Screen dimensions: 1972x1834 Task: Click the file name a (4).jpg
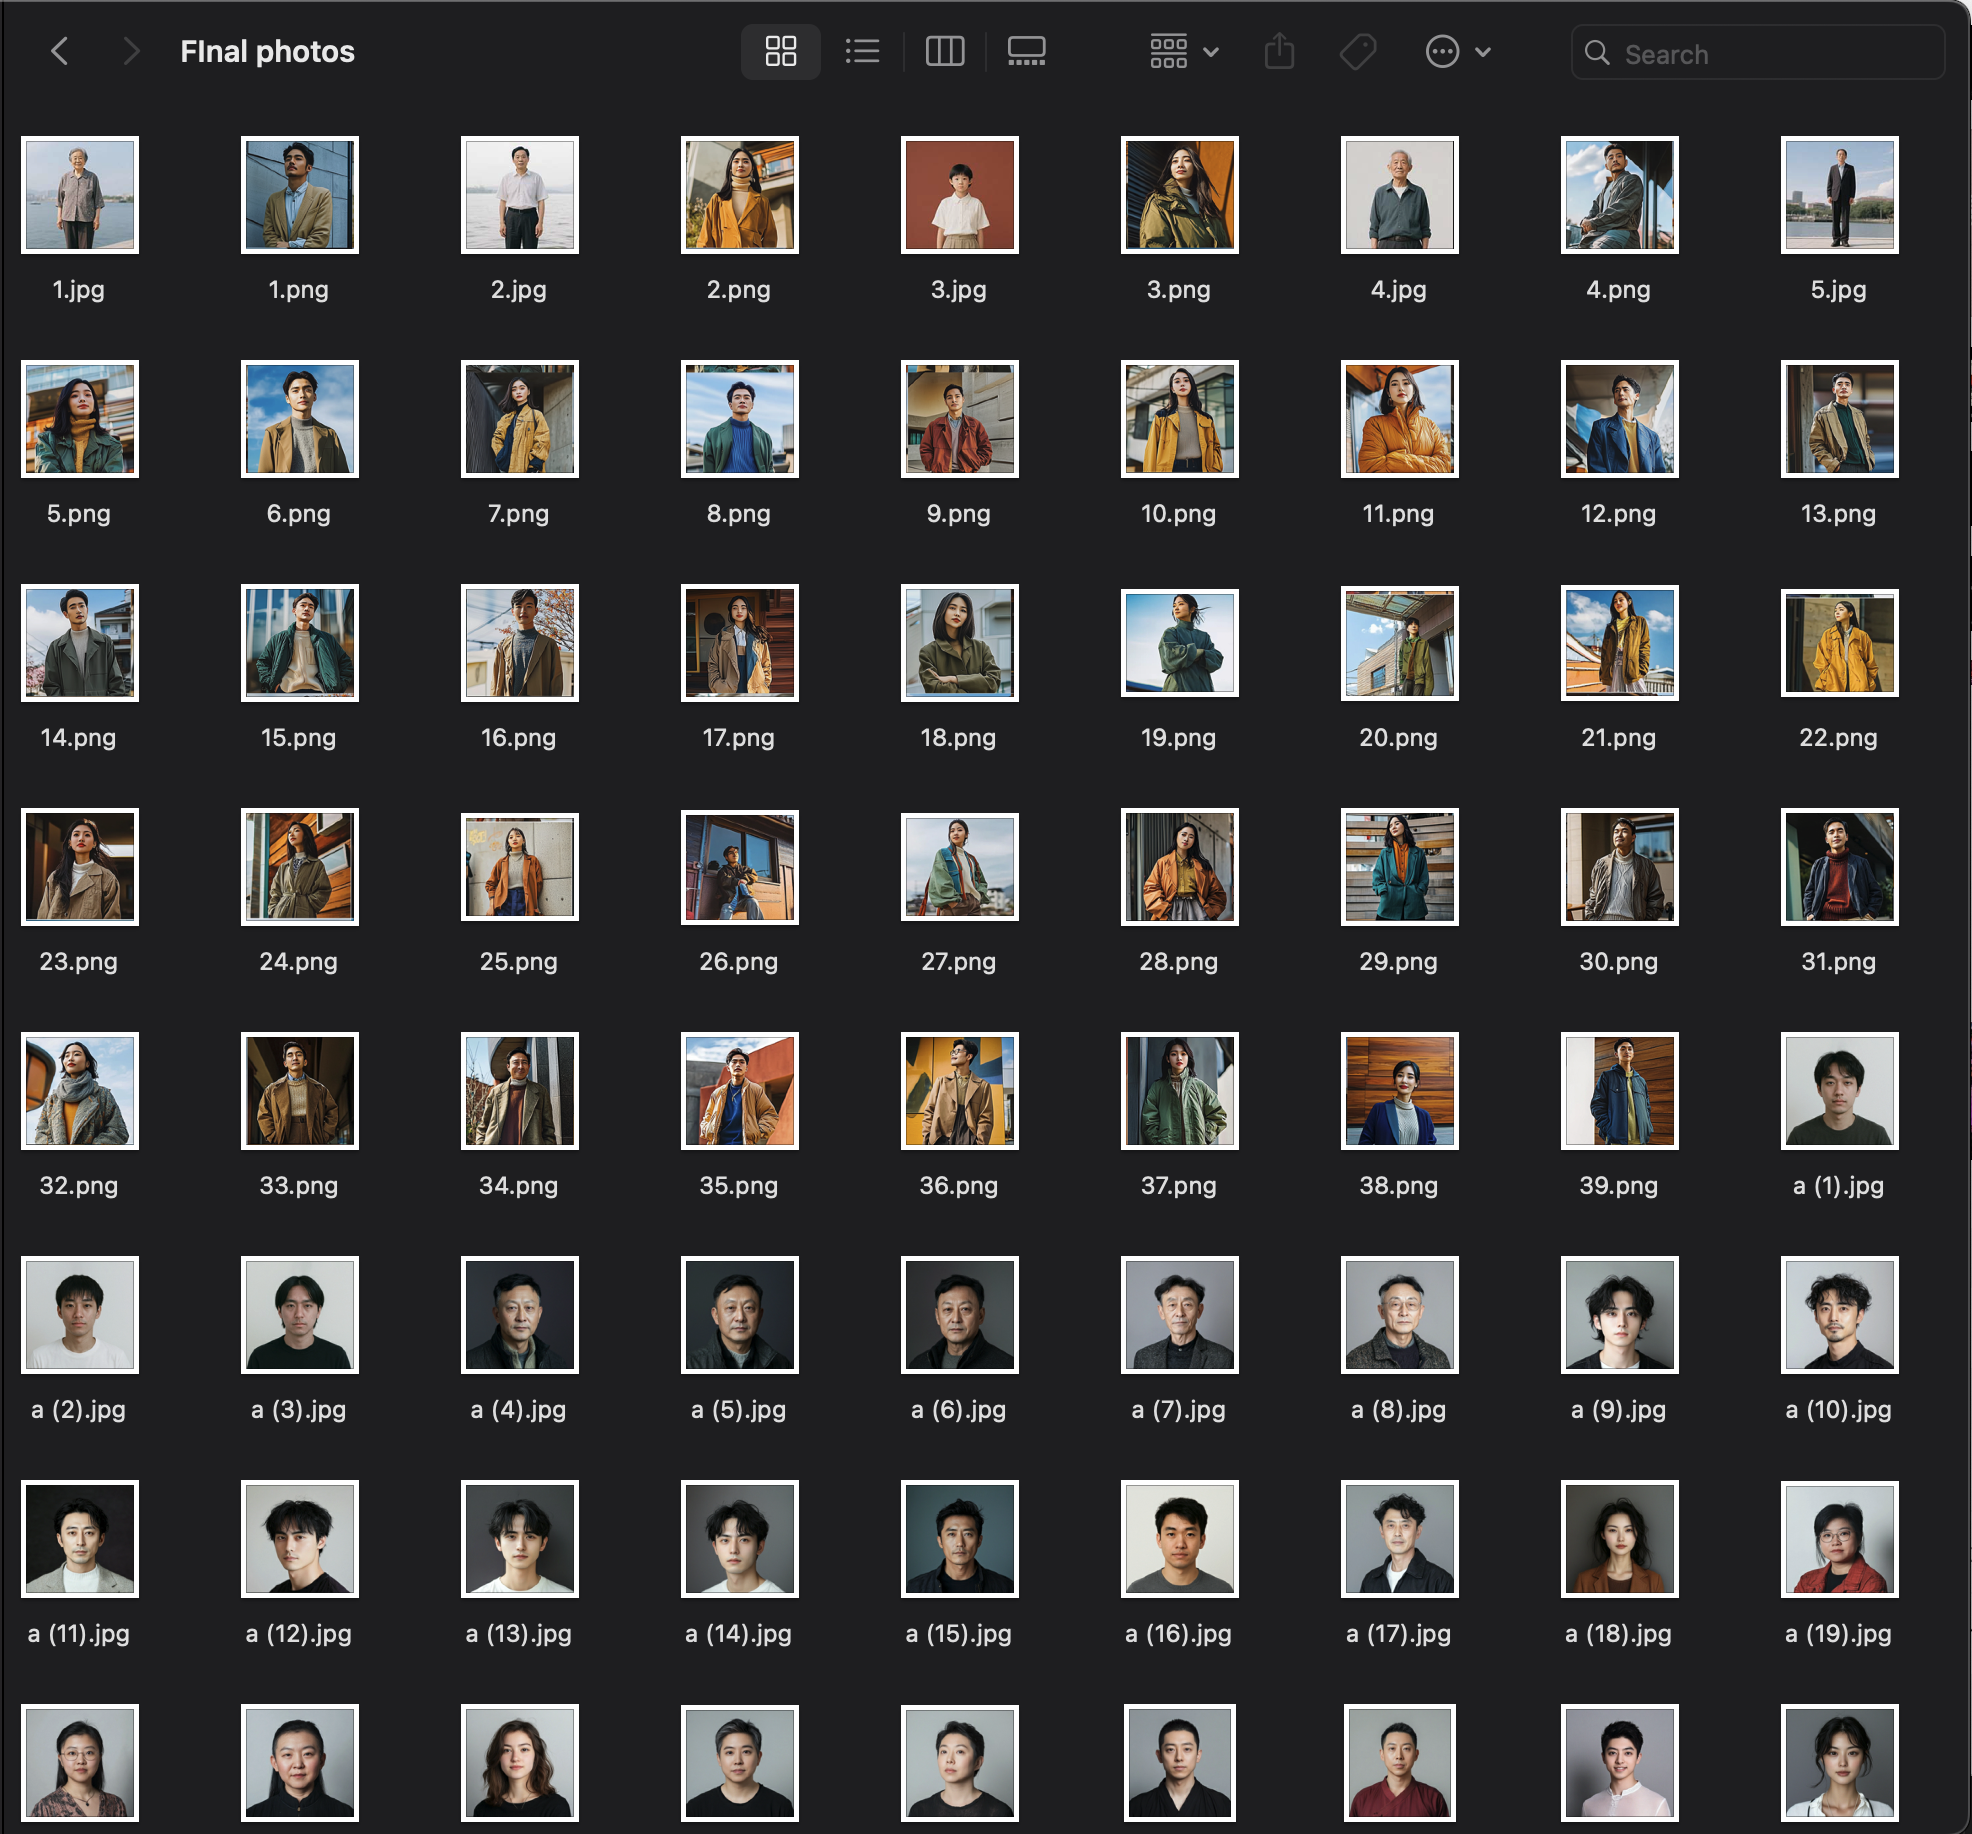(519, 1410)
